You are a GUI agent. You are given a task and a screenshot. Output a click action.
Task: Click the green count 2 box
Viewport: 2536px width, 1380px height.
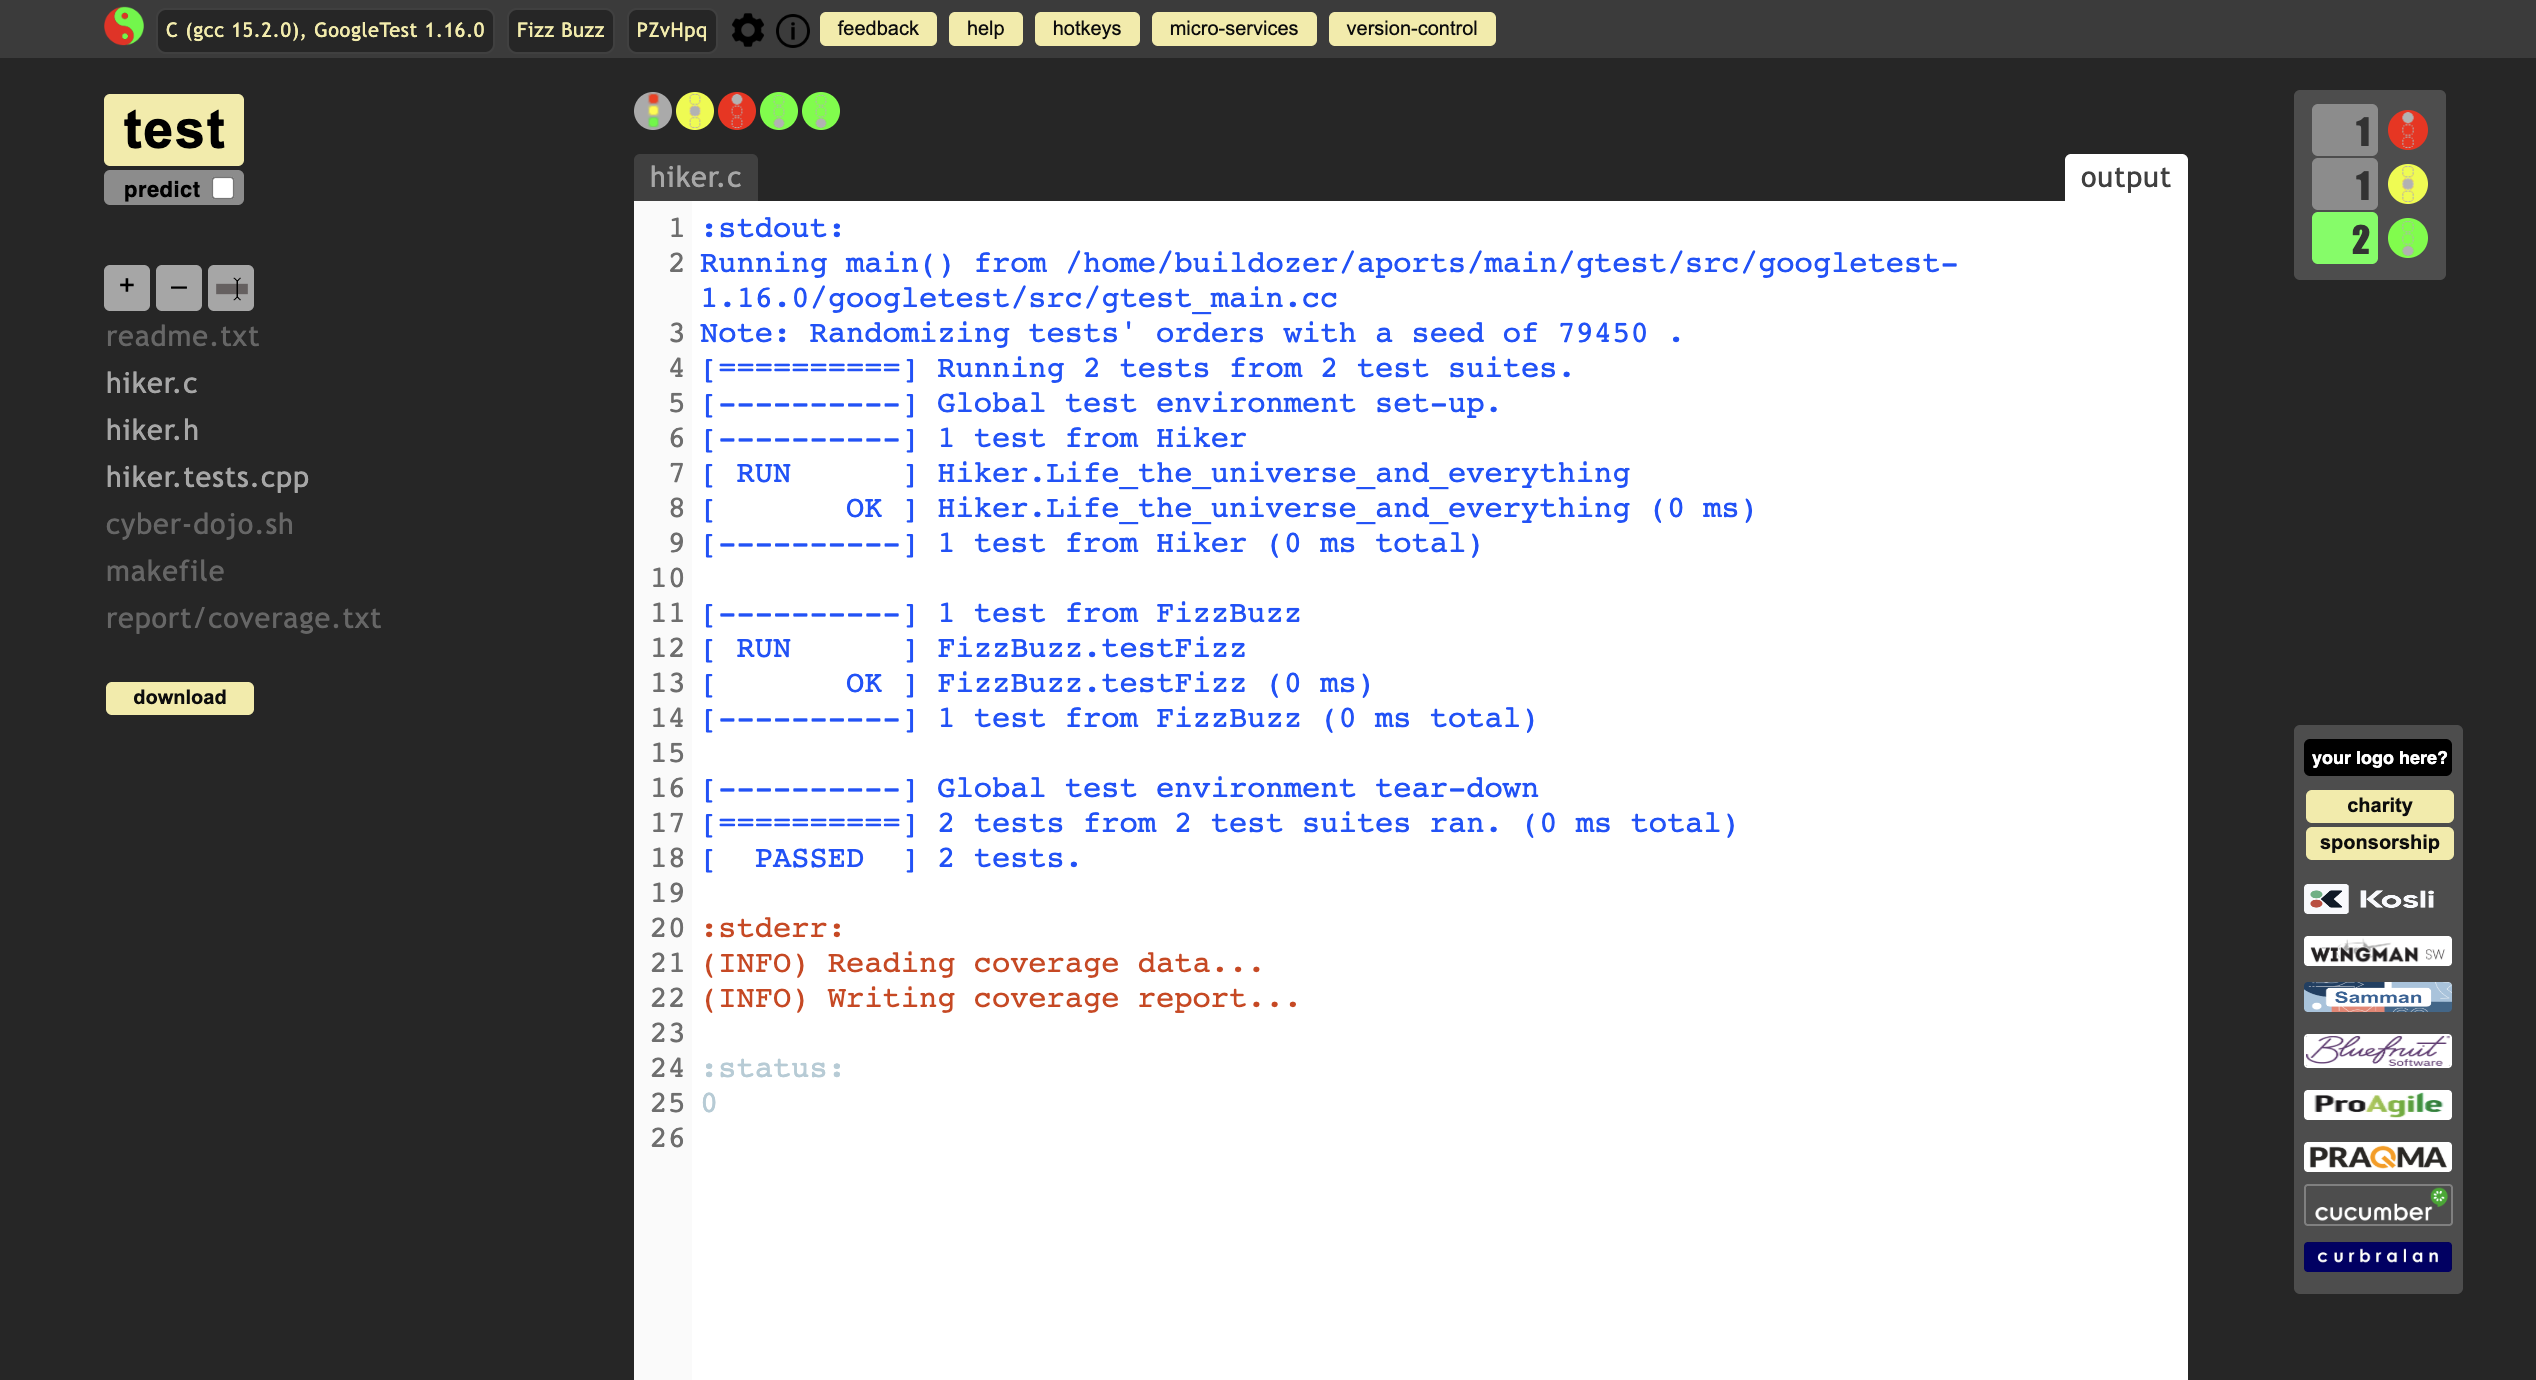(2344, 239)
